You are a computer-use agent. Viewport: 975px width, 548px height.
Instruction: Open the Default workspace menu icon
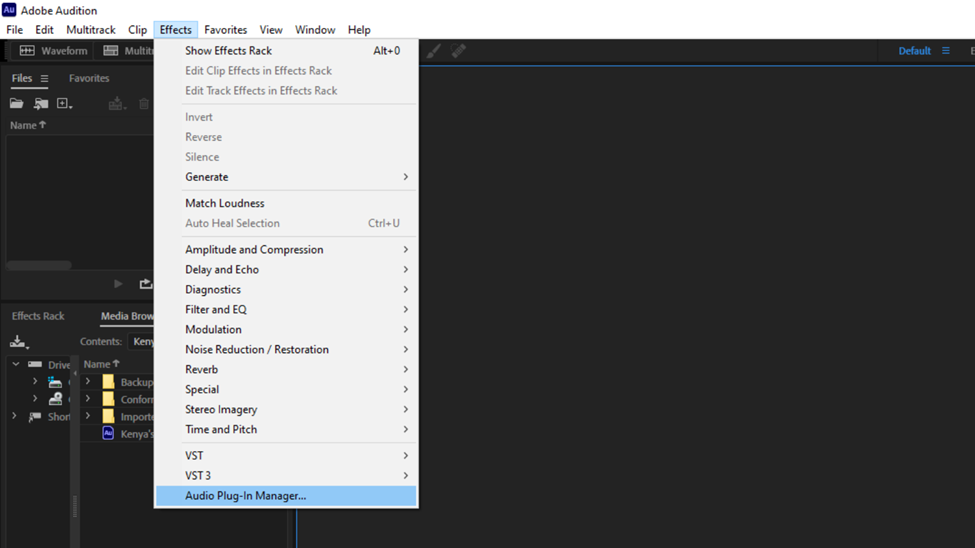pos(946,51)
